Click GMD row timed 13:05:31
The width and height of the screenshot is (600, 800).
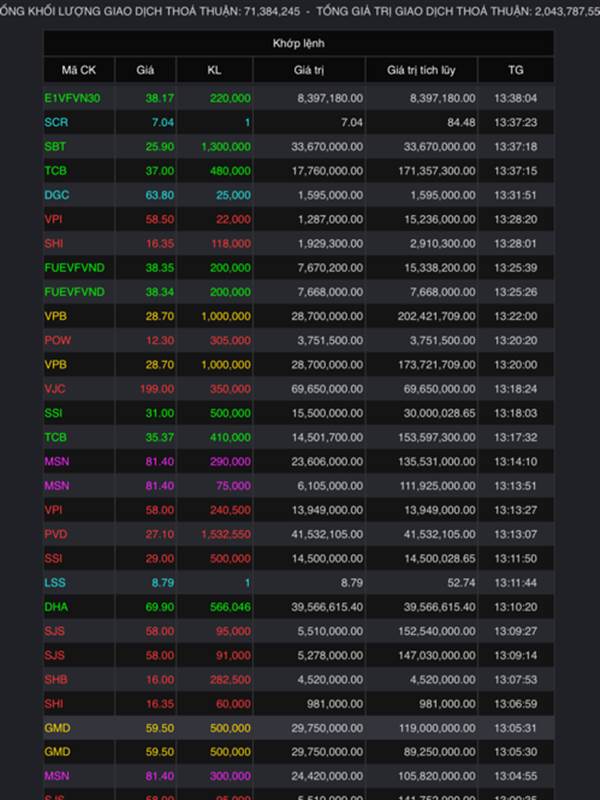[298, 728]
